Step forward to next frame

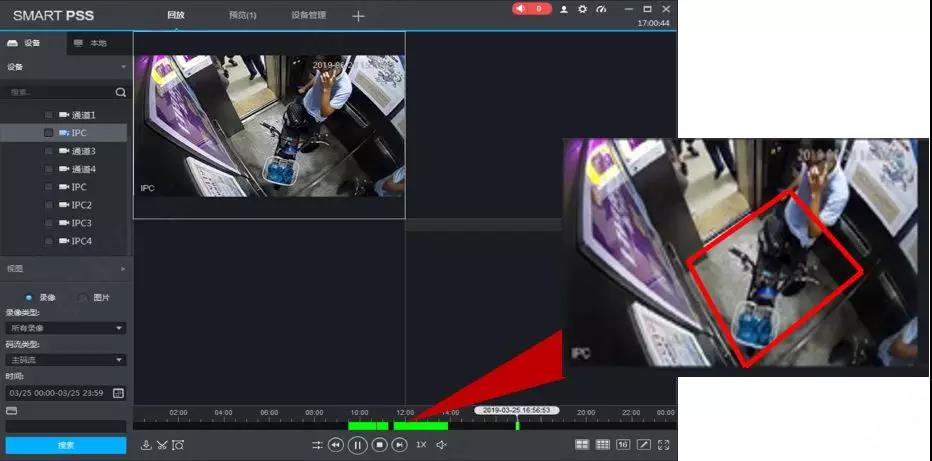(x=400, y=445)
